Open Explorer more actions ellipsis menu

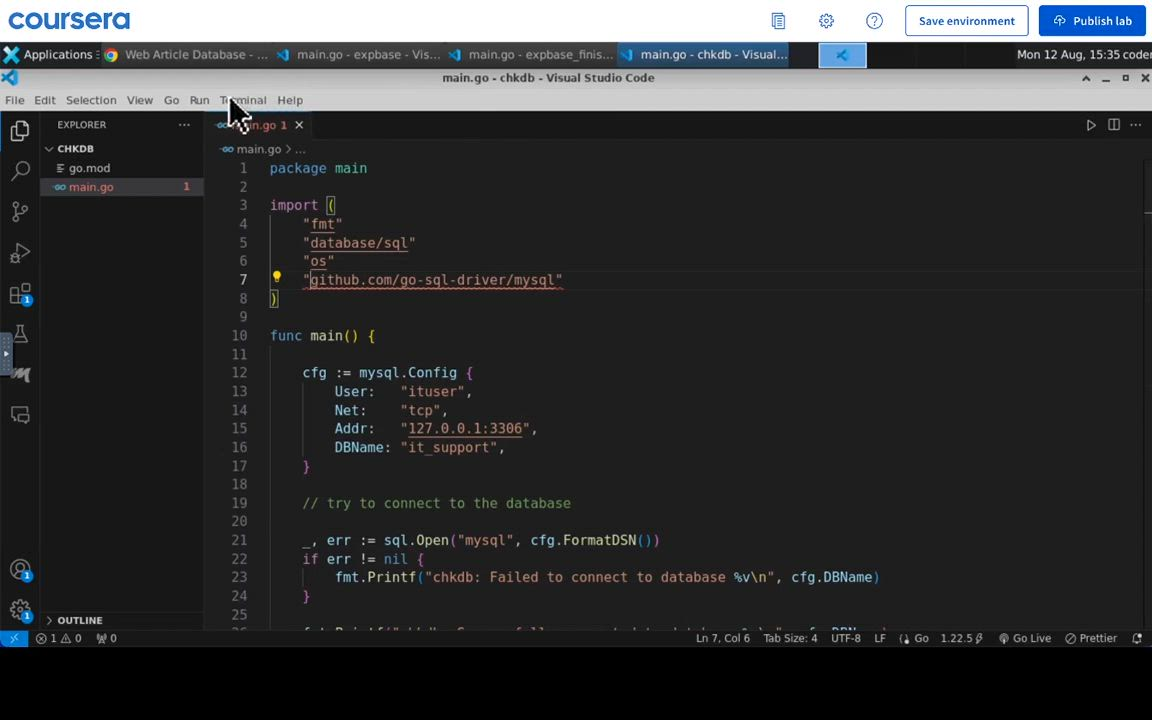coord(184,125)
